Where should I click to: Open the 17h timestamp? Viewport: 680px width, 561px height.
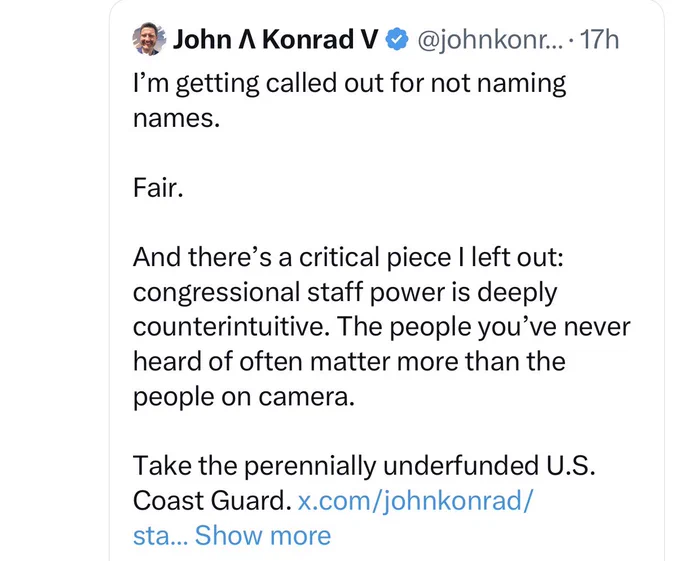pyautogui.click(x=599, y=39)
